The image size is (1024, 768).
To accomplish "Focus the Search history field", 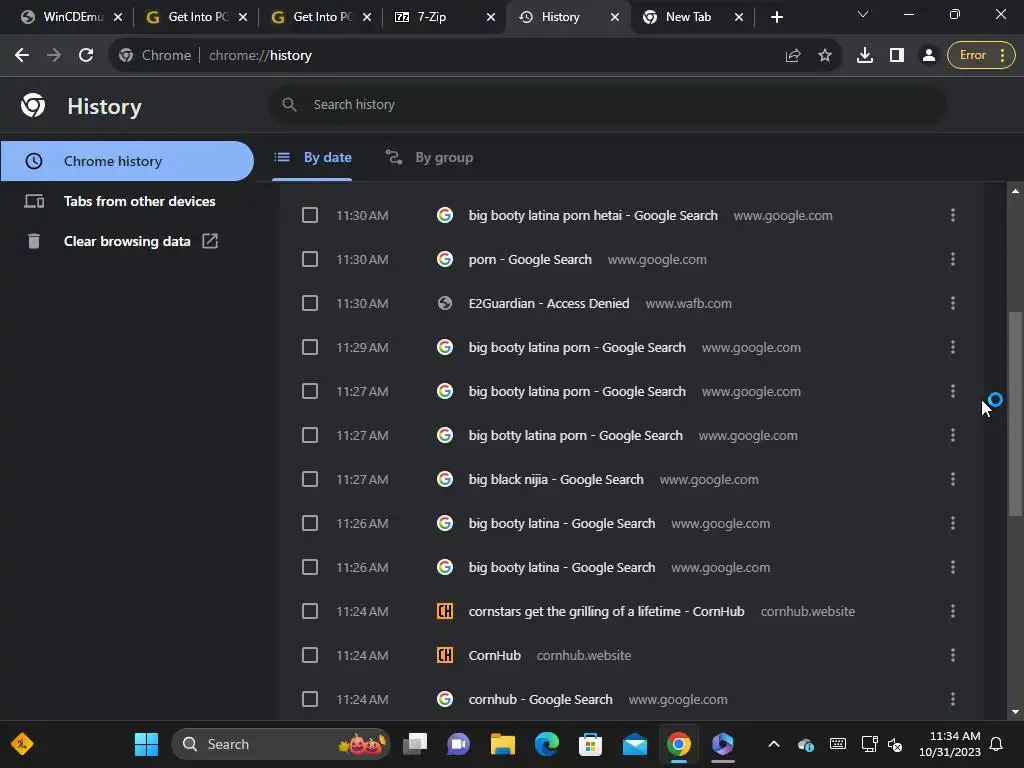I will point(607,104).
